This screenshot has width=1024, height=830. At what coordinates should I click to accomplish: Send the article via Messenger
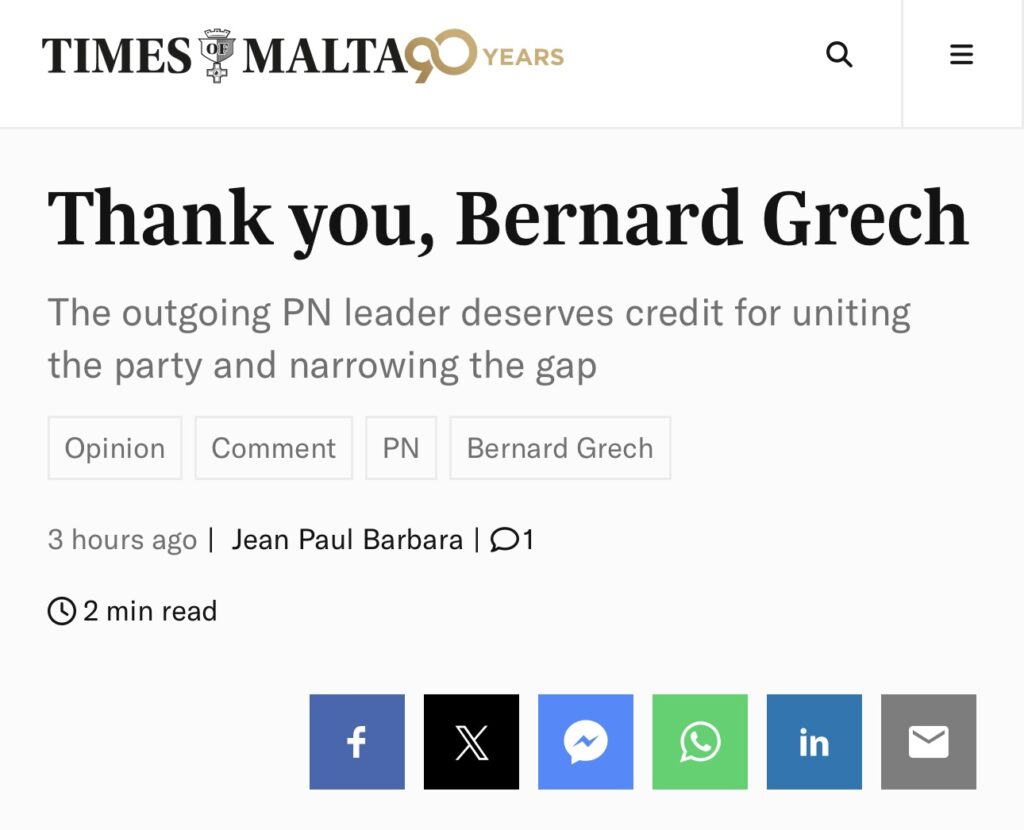coord(586,742)
